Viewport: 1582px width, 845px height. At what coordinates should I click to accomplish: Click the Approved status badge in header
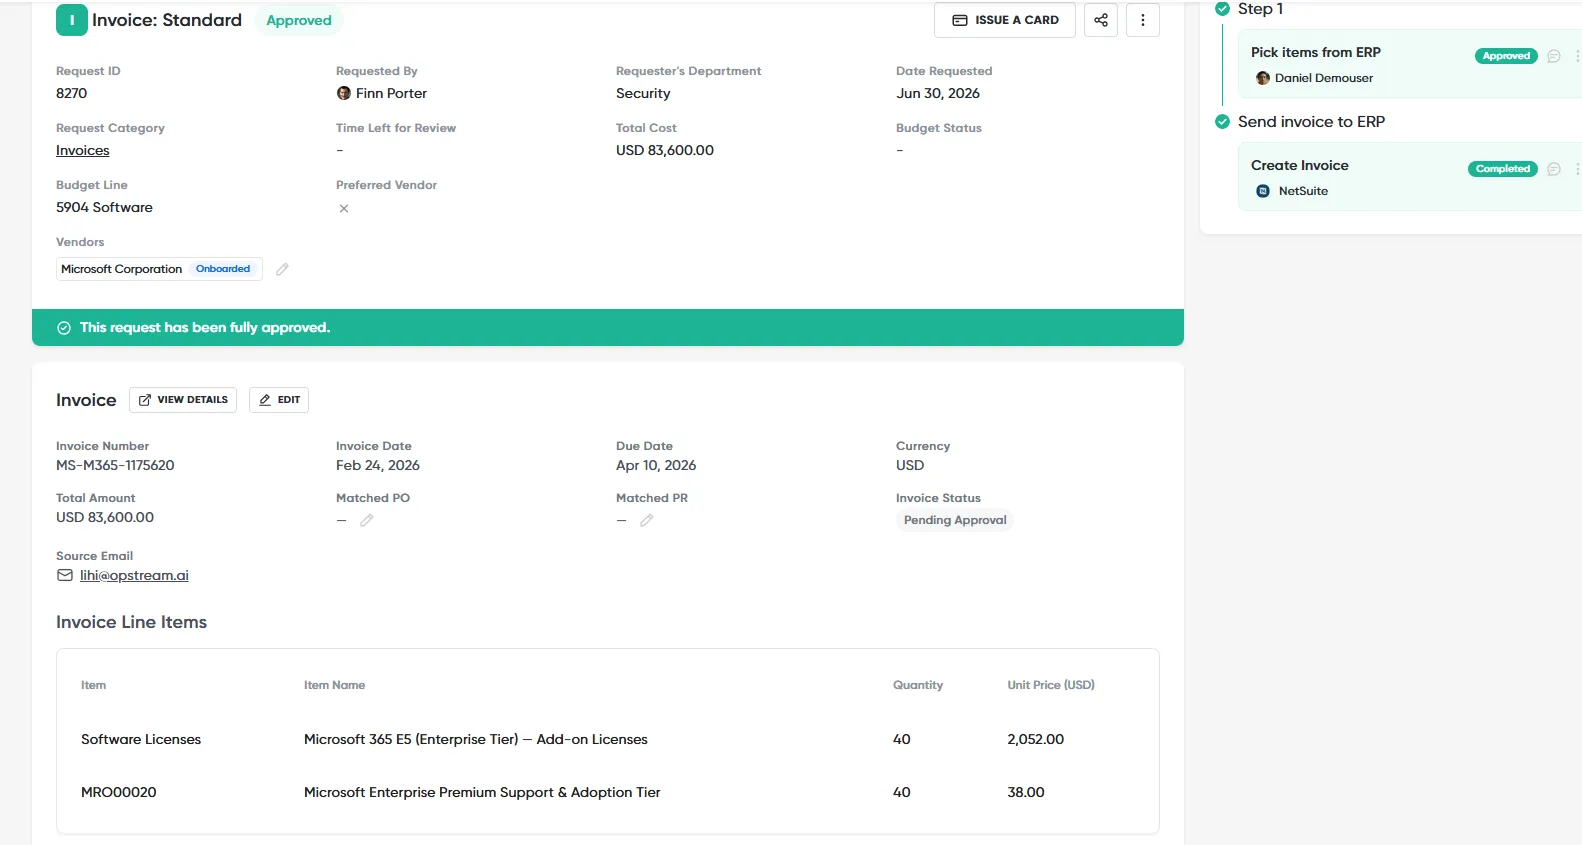pos(299,20)
